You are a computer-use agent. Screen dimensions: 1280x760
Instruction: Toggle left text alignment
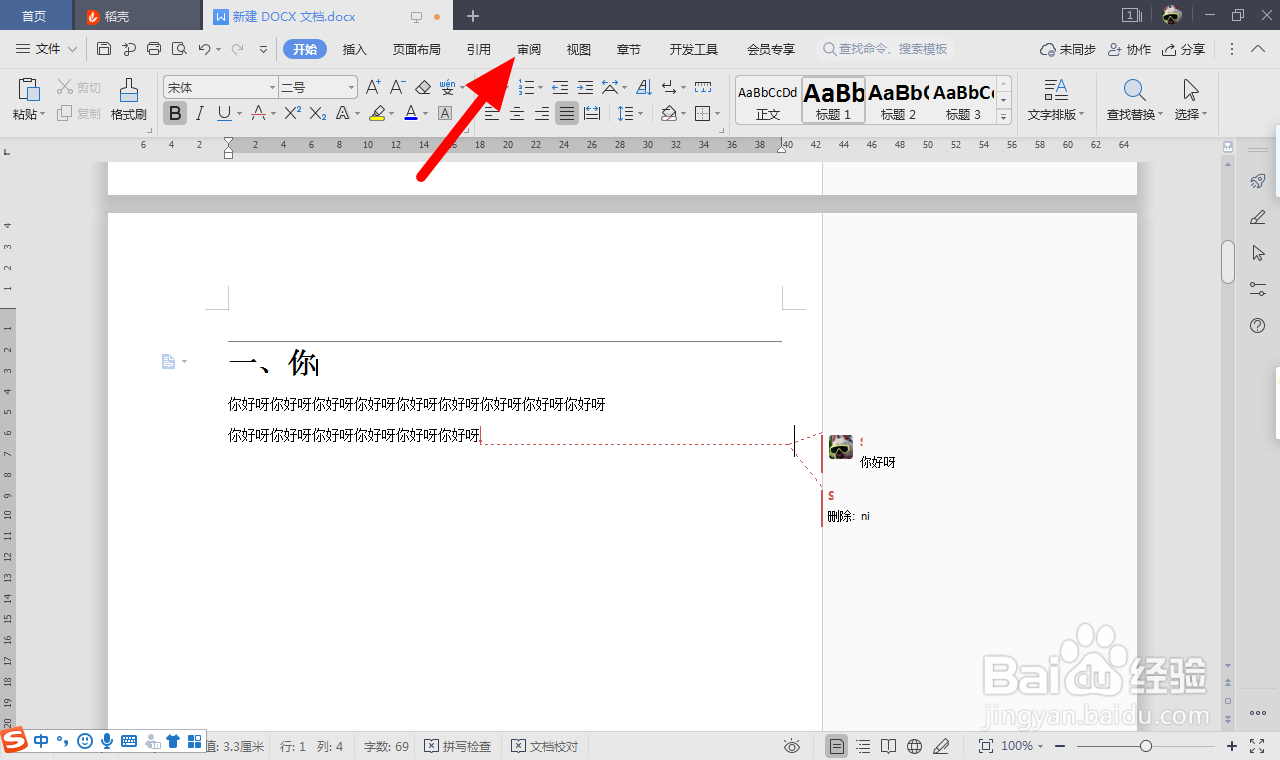[492, 113]
